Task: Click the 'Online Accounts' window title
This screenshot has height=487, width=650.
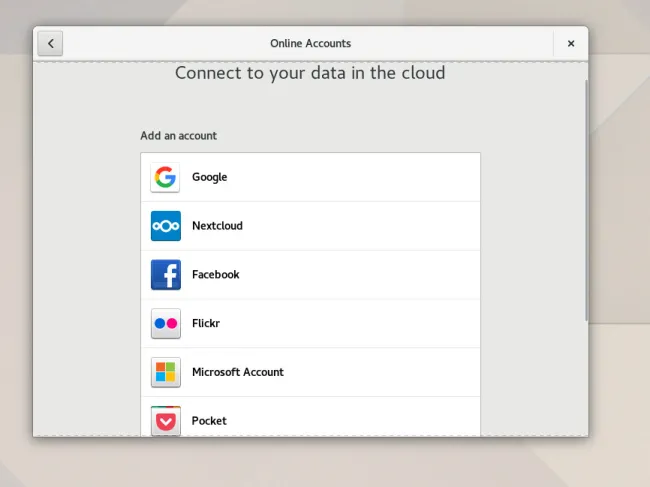Action: (x=310, y=43)
